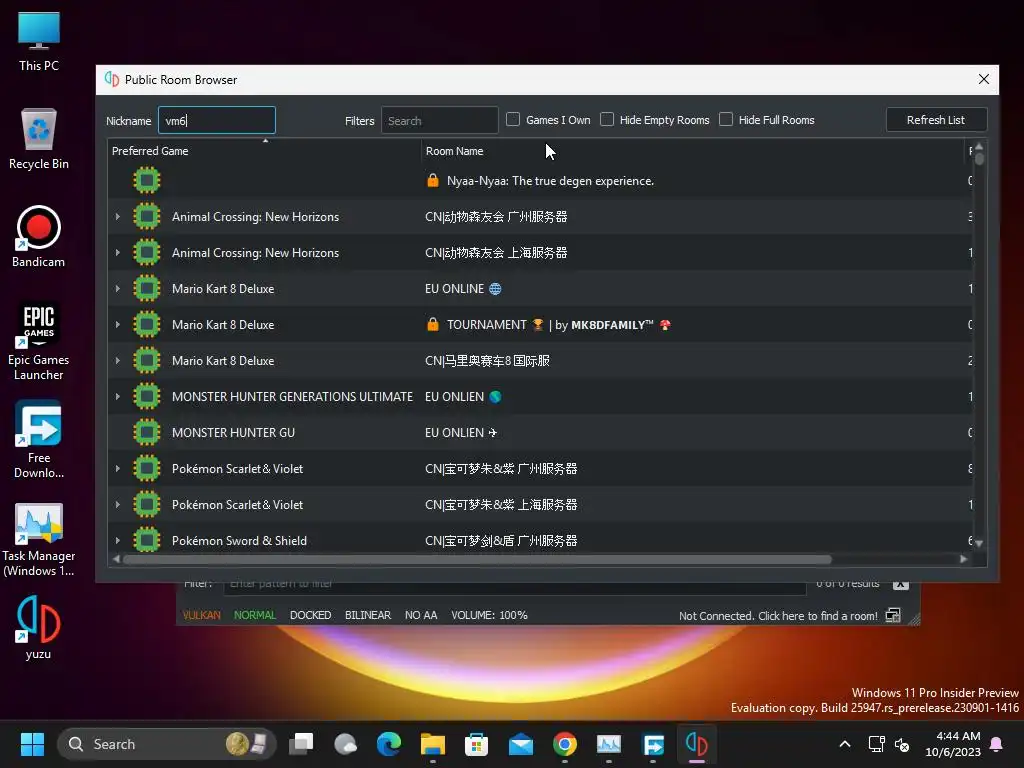Toggle NO AA setting in status bar
The image size is (1024, 768).
coord(421,615)
